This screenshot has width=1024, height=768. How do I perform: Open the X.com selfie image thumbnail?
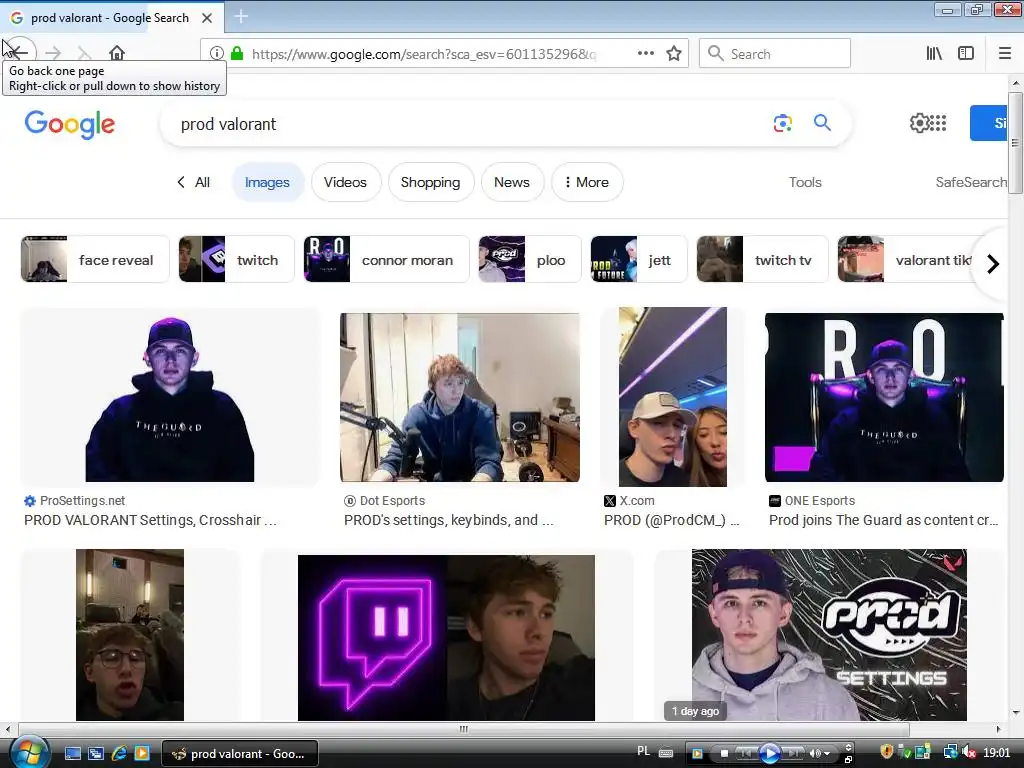coord(673,397)
